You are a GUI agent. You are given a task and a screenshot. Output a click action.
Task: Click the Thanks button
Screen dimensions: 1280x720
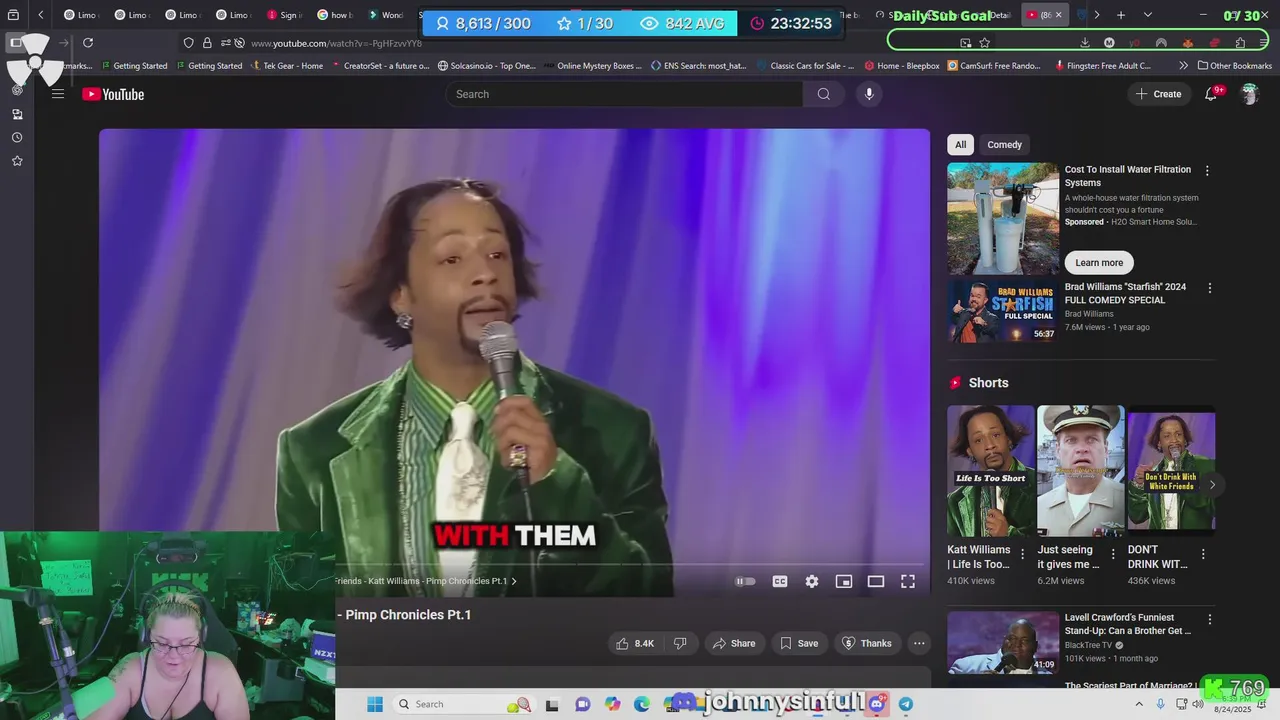867,643
